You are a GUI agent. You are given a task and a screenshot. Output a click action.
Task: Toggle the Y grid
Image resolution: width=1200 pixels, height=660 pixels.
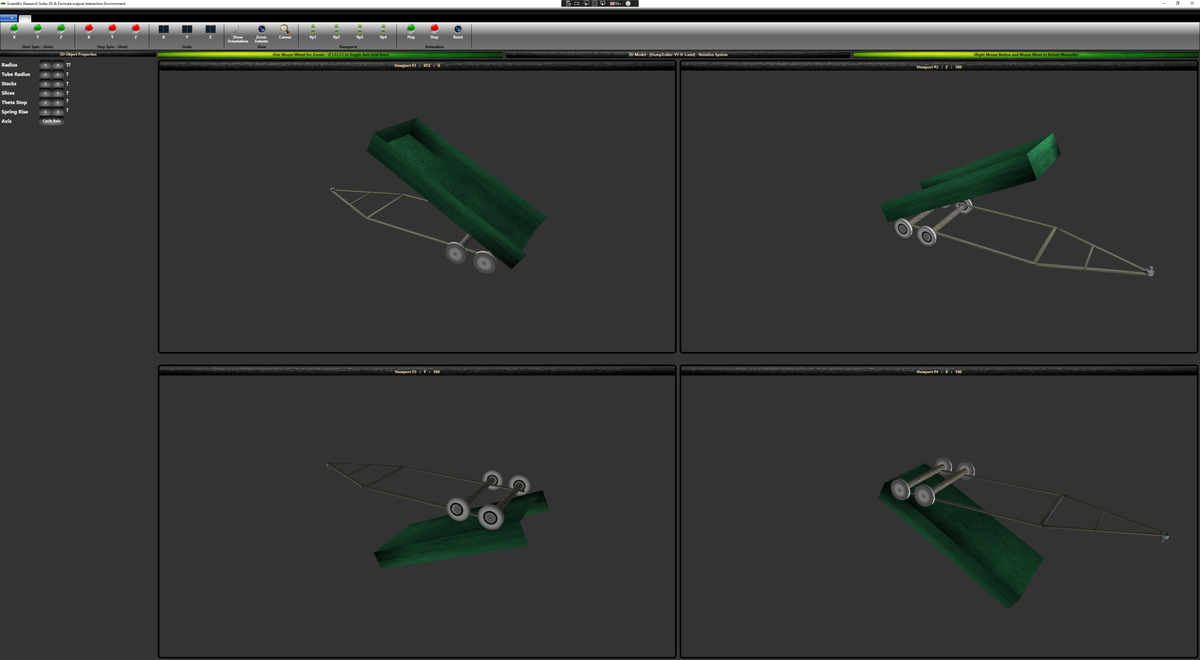185,30
